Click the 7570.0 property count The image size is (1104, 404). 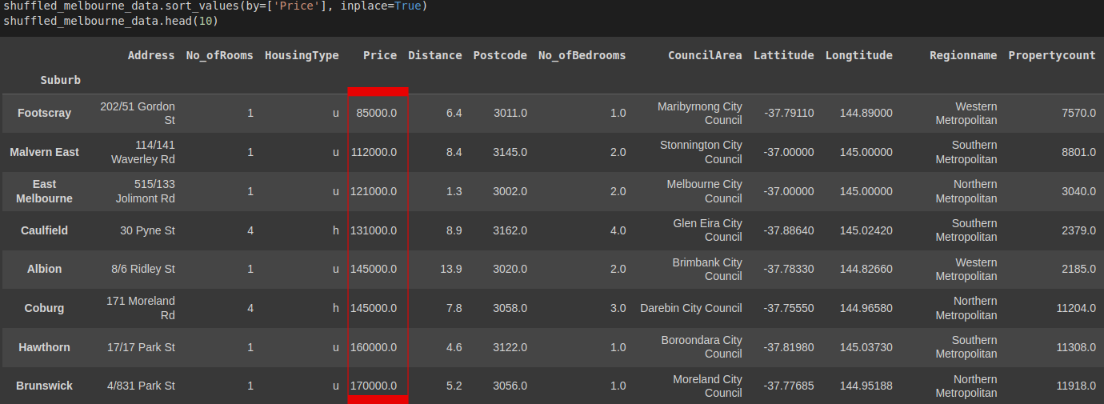pos(1079,113)
